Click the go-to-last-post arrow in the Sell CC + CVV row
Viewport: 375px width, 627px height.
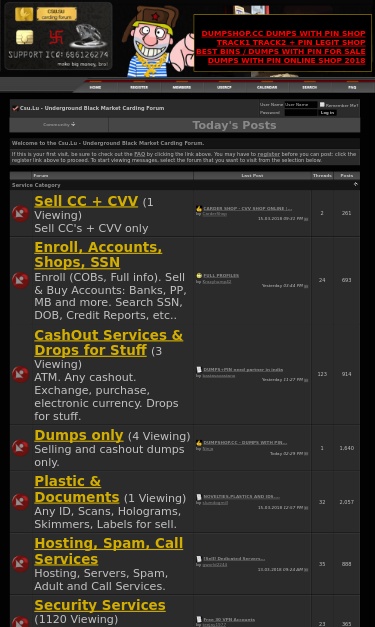[x=306, y=219]
